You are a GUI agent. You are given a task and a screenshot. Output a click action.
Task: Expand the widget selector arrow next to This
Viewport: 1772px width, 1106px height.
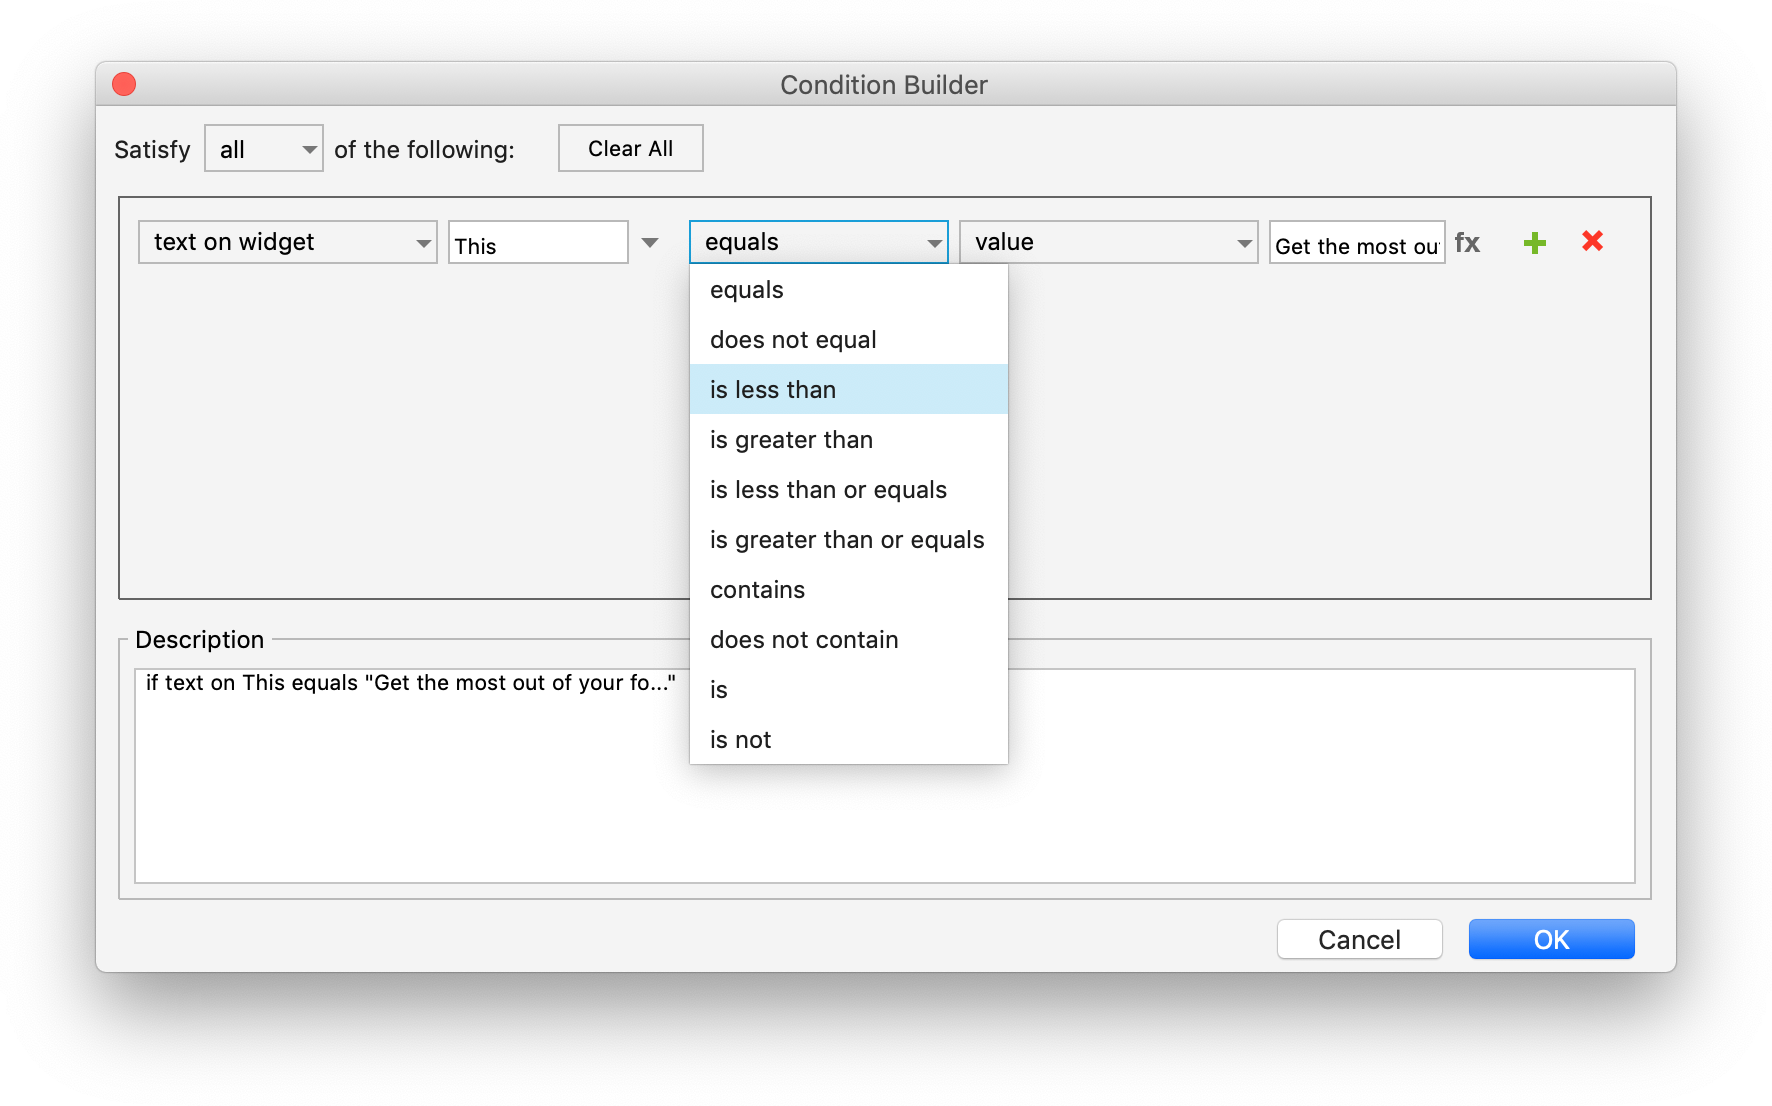[x=650, y=243]
